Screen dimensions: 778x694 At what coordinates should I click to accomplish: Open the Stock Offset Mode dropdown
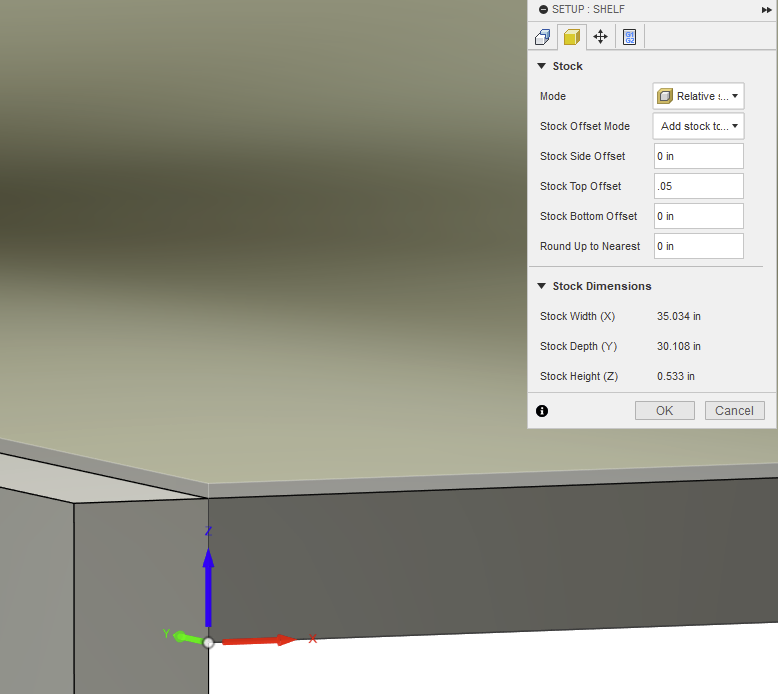pyautogui.click(x=698, y=126)
